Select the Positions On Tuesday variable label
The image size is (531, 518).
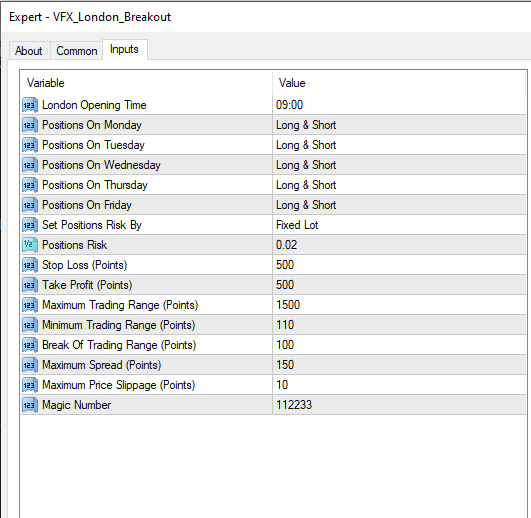(93, 145)
